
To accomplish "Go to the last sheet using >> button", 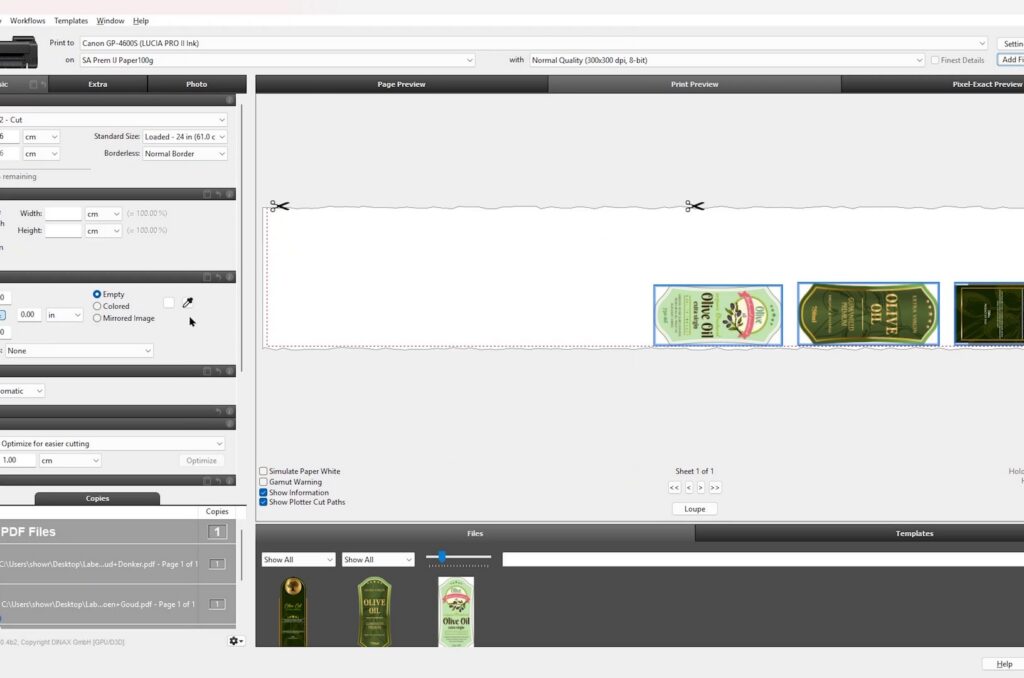I will click(x=714, y=487).
